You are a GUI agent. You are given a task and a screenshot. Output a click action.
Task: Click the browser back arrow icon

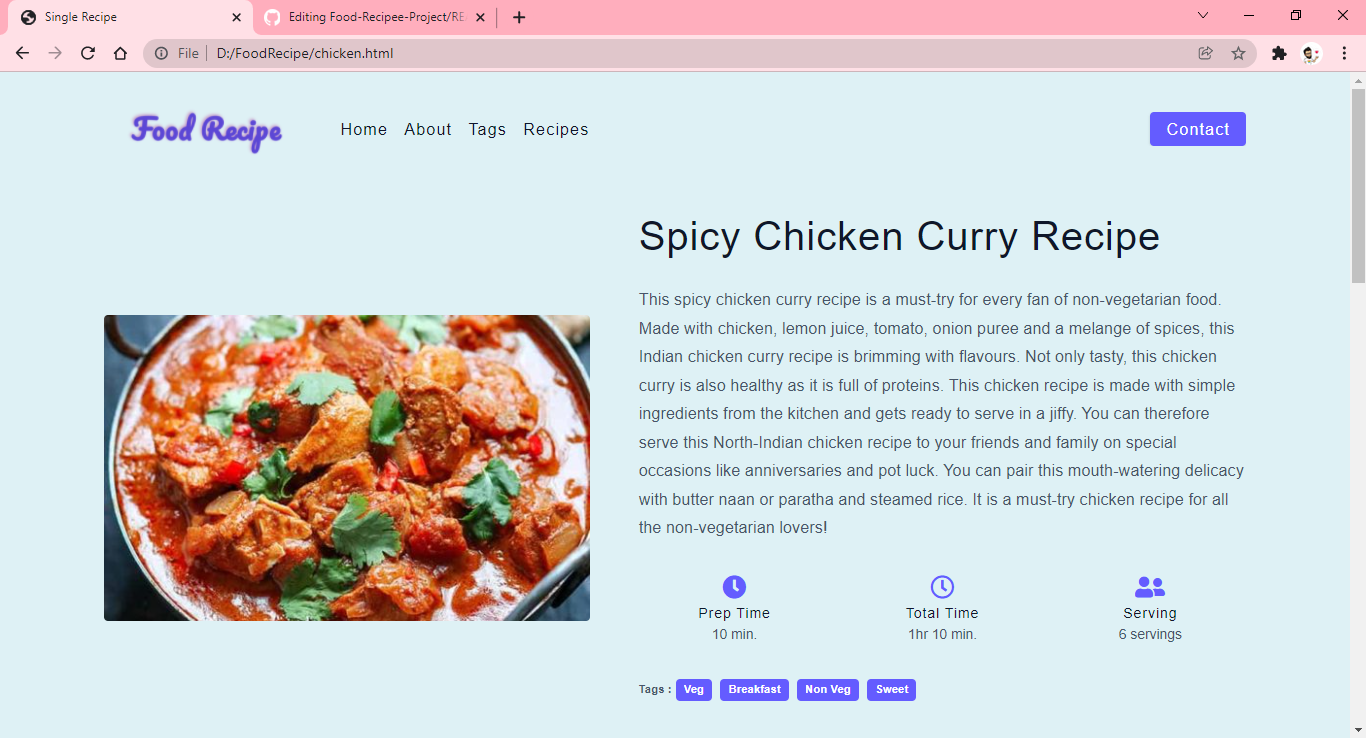click(22, 53)
